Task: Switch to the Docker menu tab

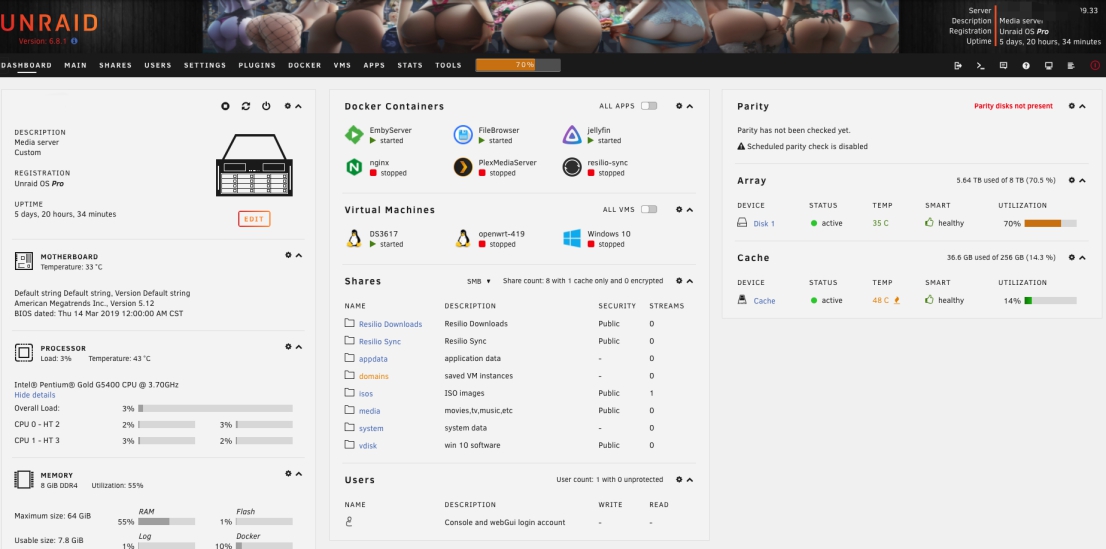Action: pyautogui.click(x=305, y=66)
